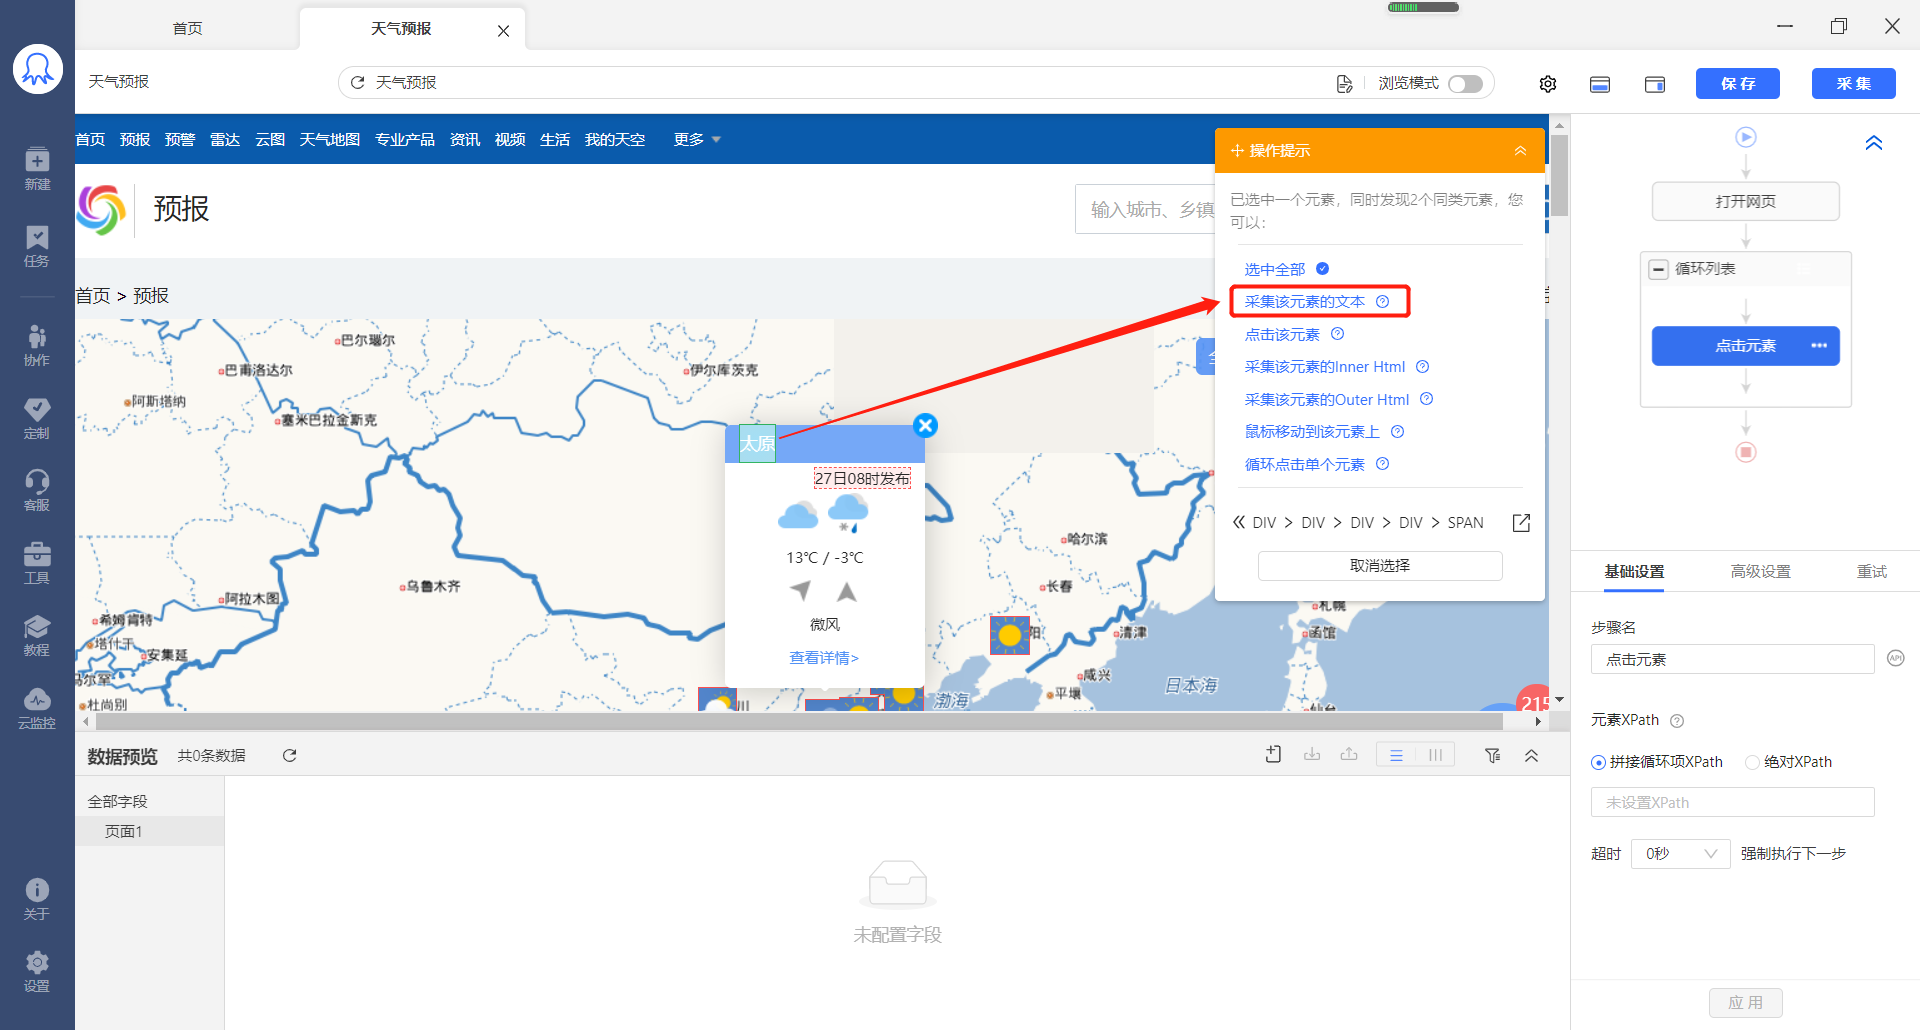This screenshot has height=1030, width=1920.
Task: Choose 点击该元素 option
Action: [1282, 334]
